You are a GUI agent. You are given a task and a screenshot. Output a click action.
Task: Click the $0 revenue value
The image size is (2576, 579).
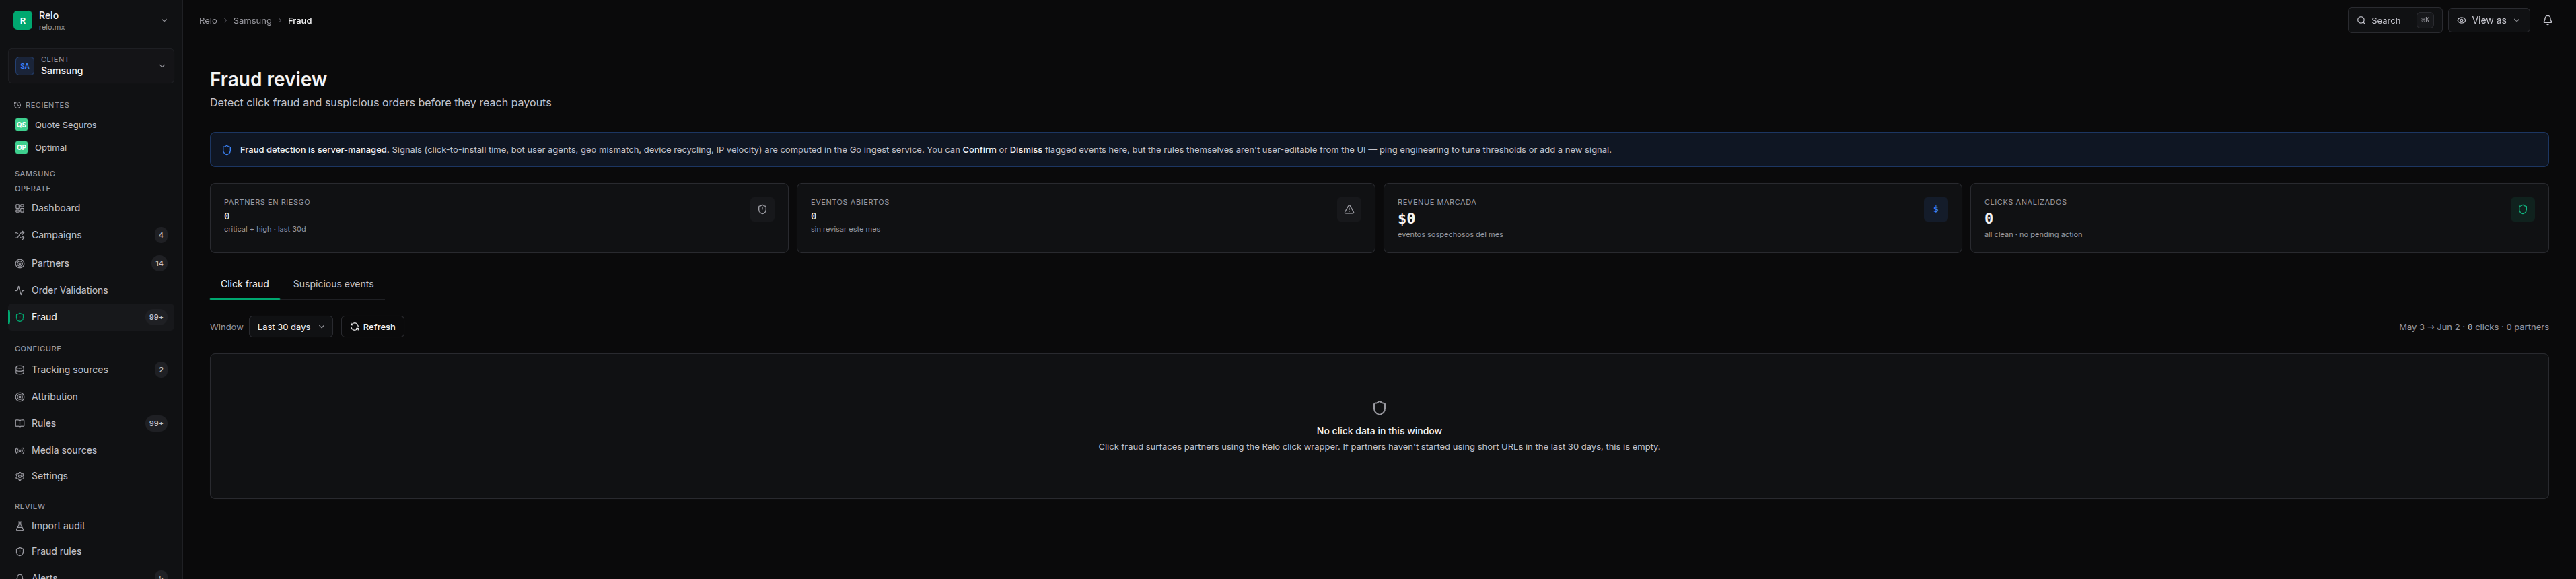point(1406,219)
